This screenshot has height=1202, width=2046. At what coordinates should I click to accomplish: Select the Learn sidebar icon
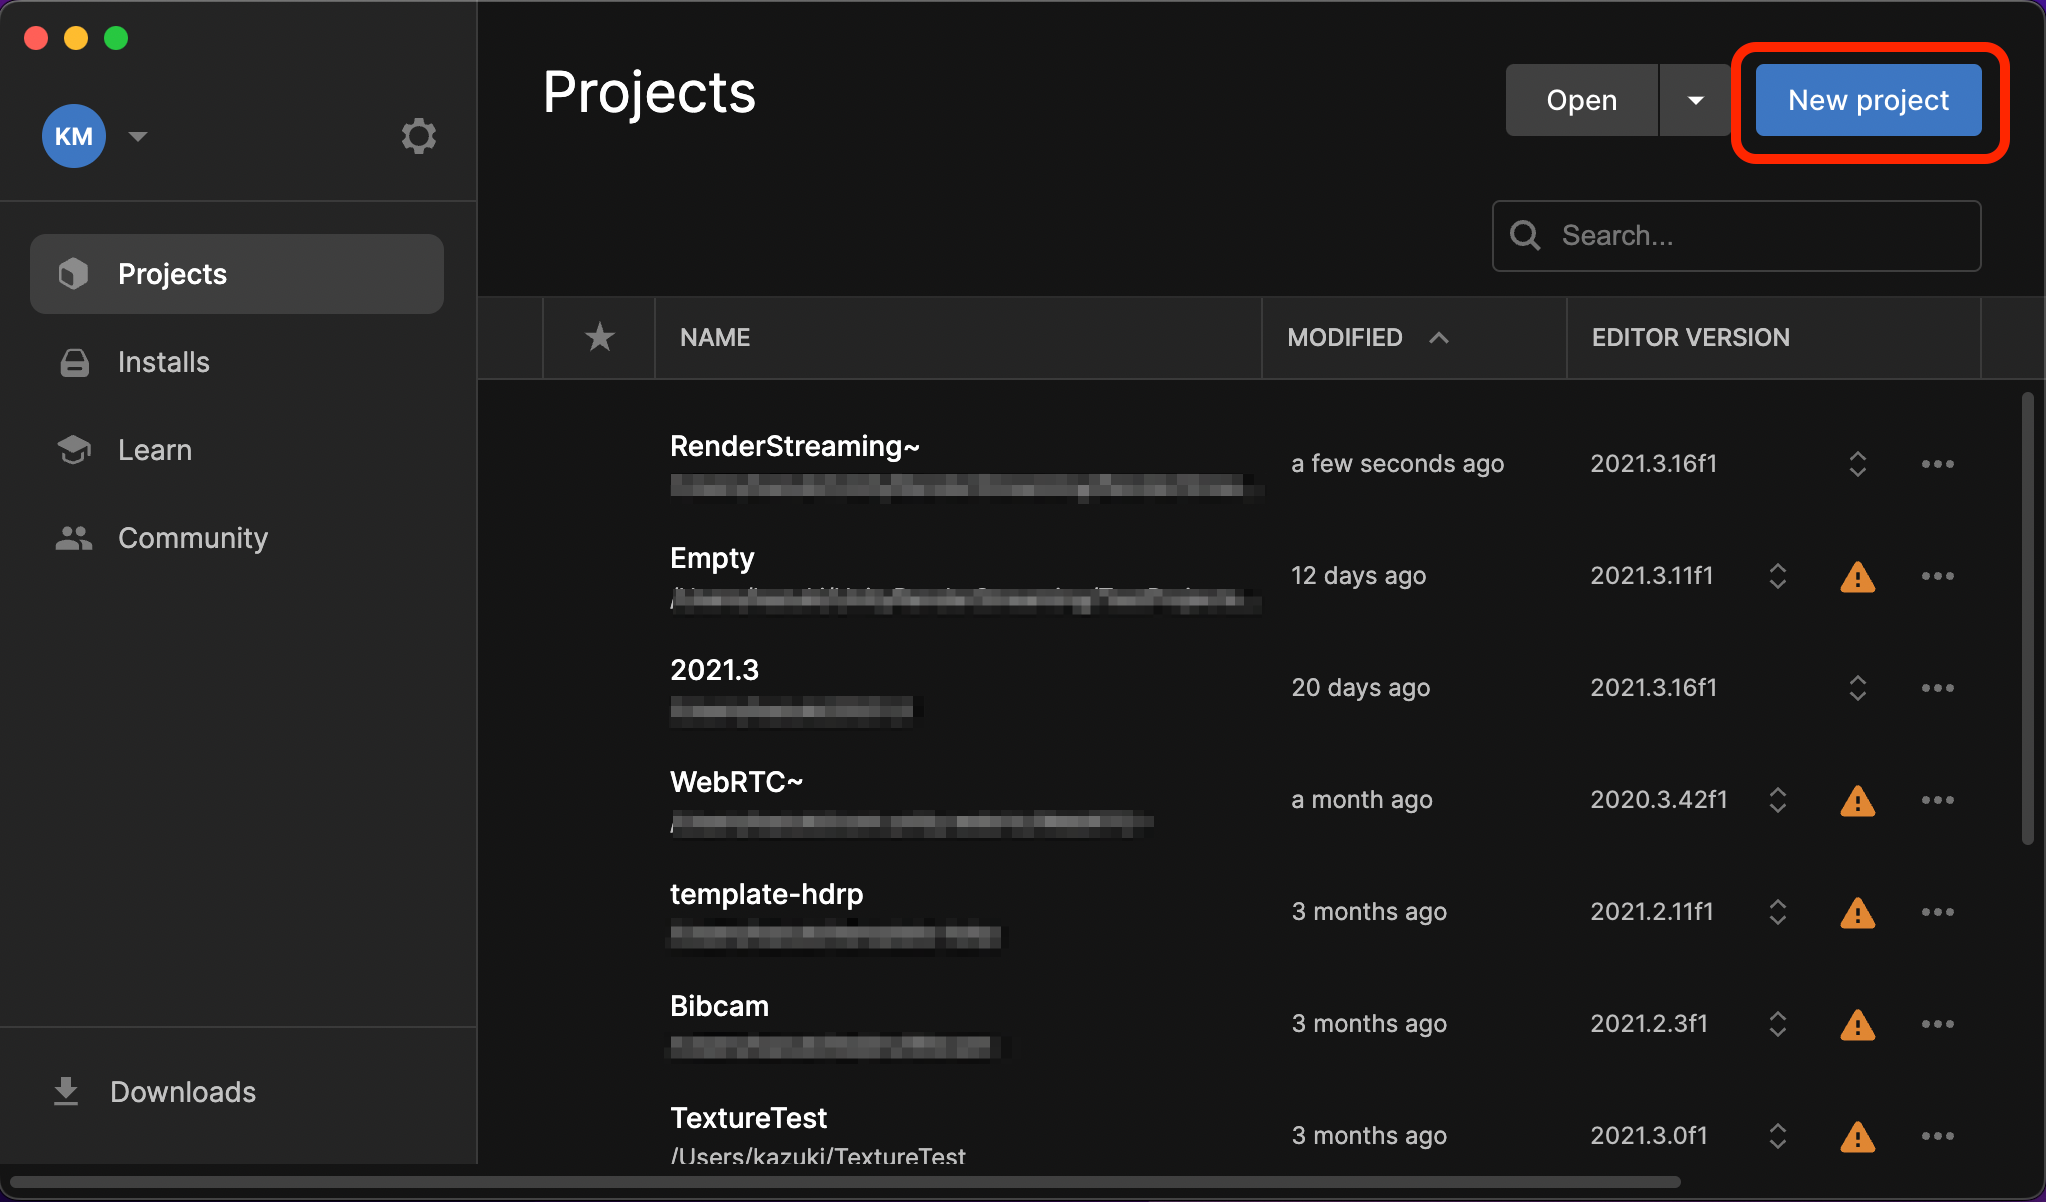(73, 449)
